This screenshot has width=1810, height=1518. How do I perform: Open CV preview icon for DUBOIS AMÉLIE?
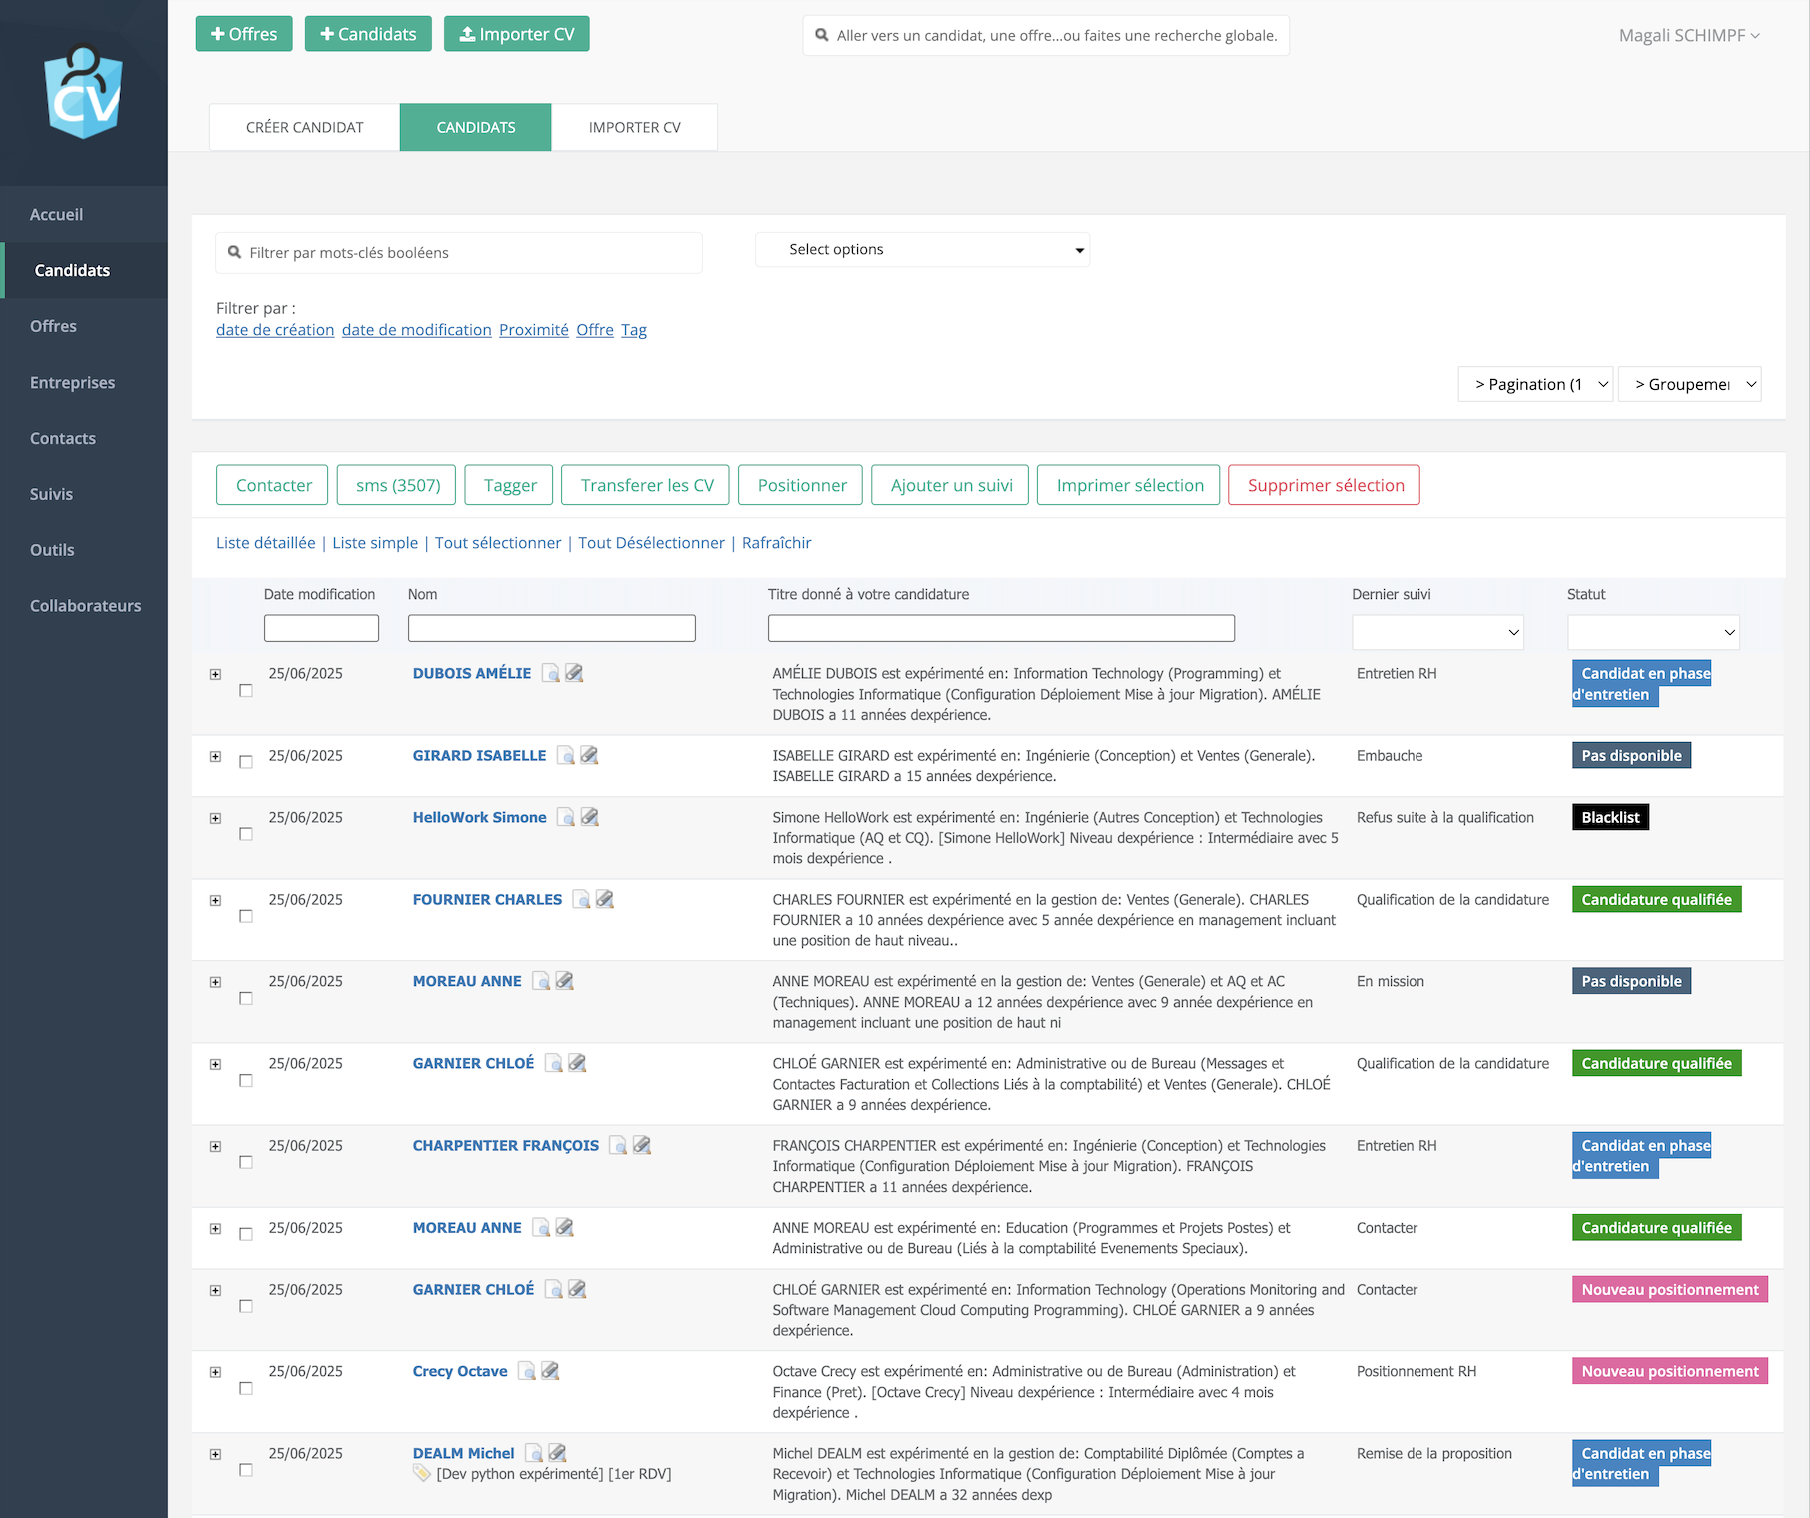(x=551, y=674)
